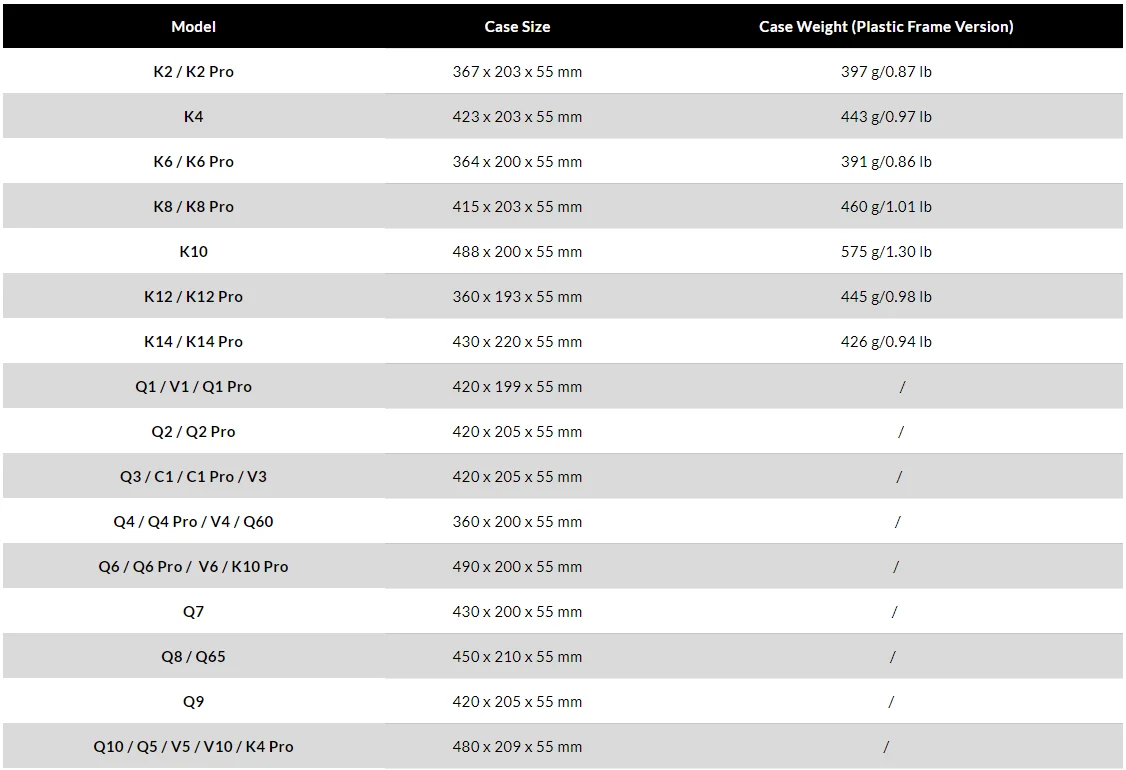Click the Case Weight column header
Image resolution: width=1126 pixels, height=770 pixels.
click(x=886, y=27)
